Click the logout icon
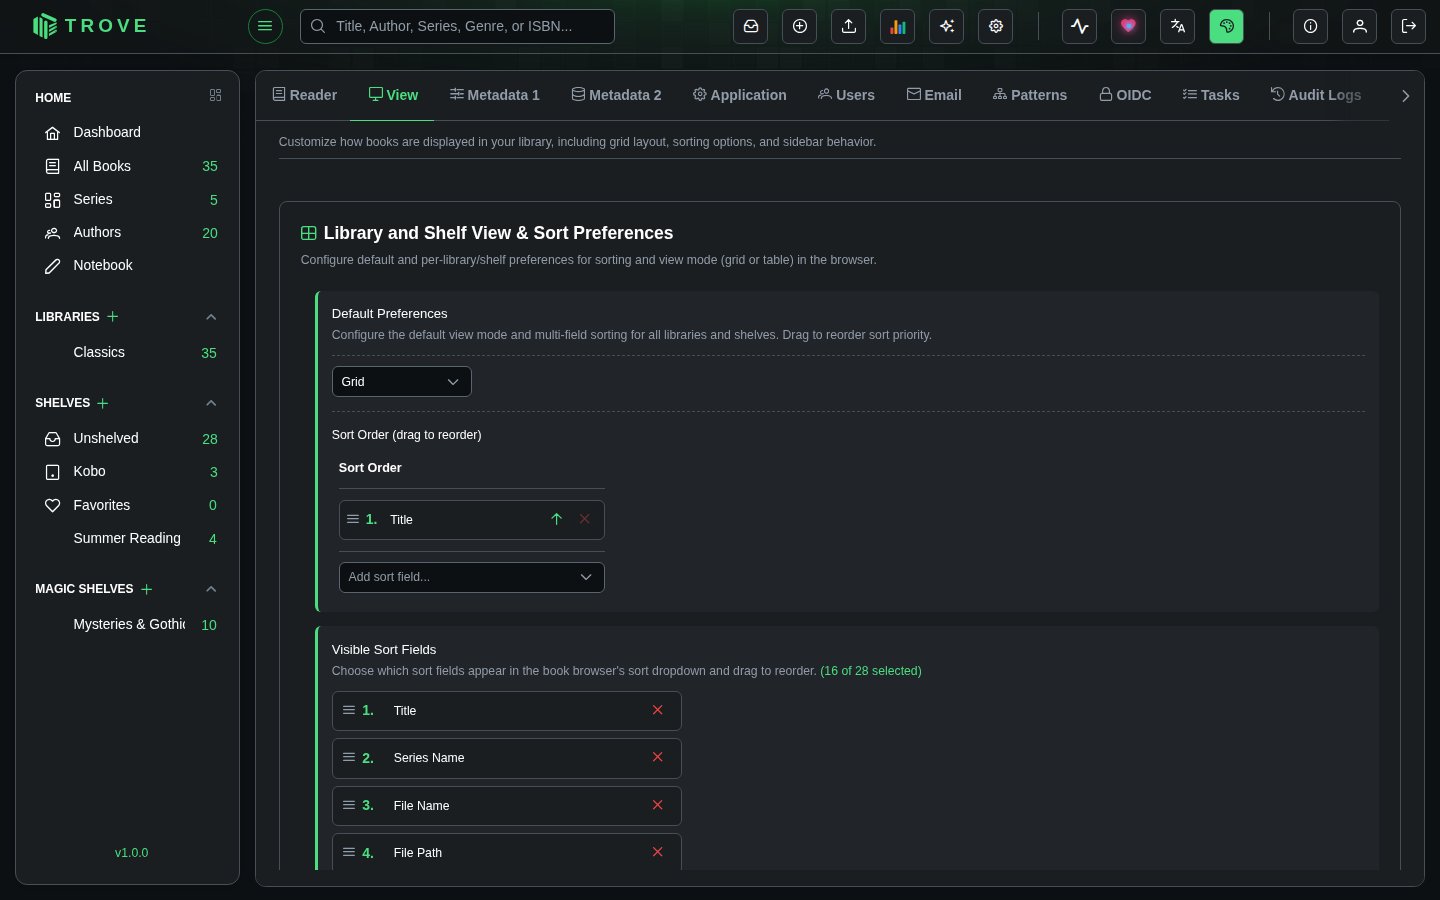 [x=1409, y=26]
